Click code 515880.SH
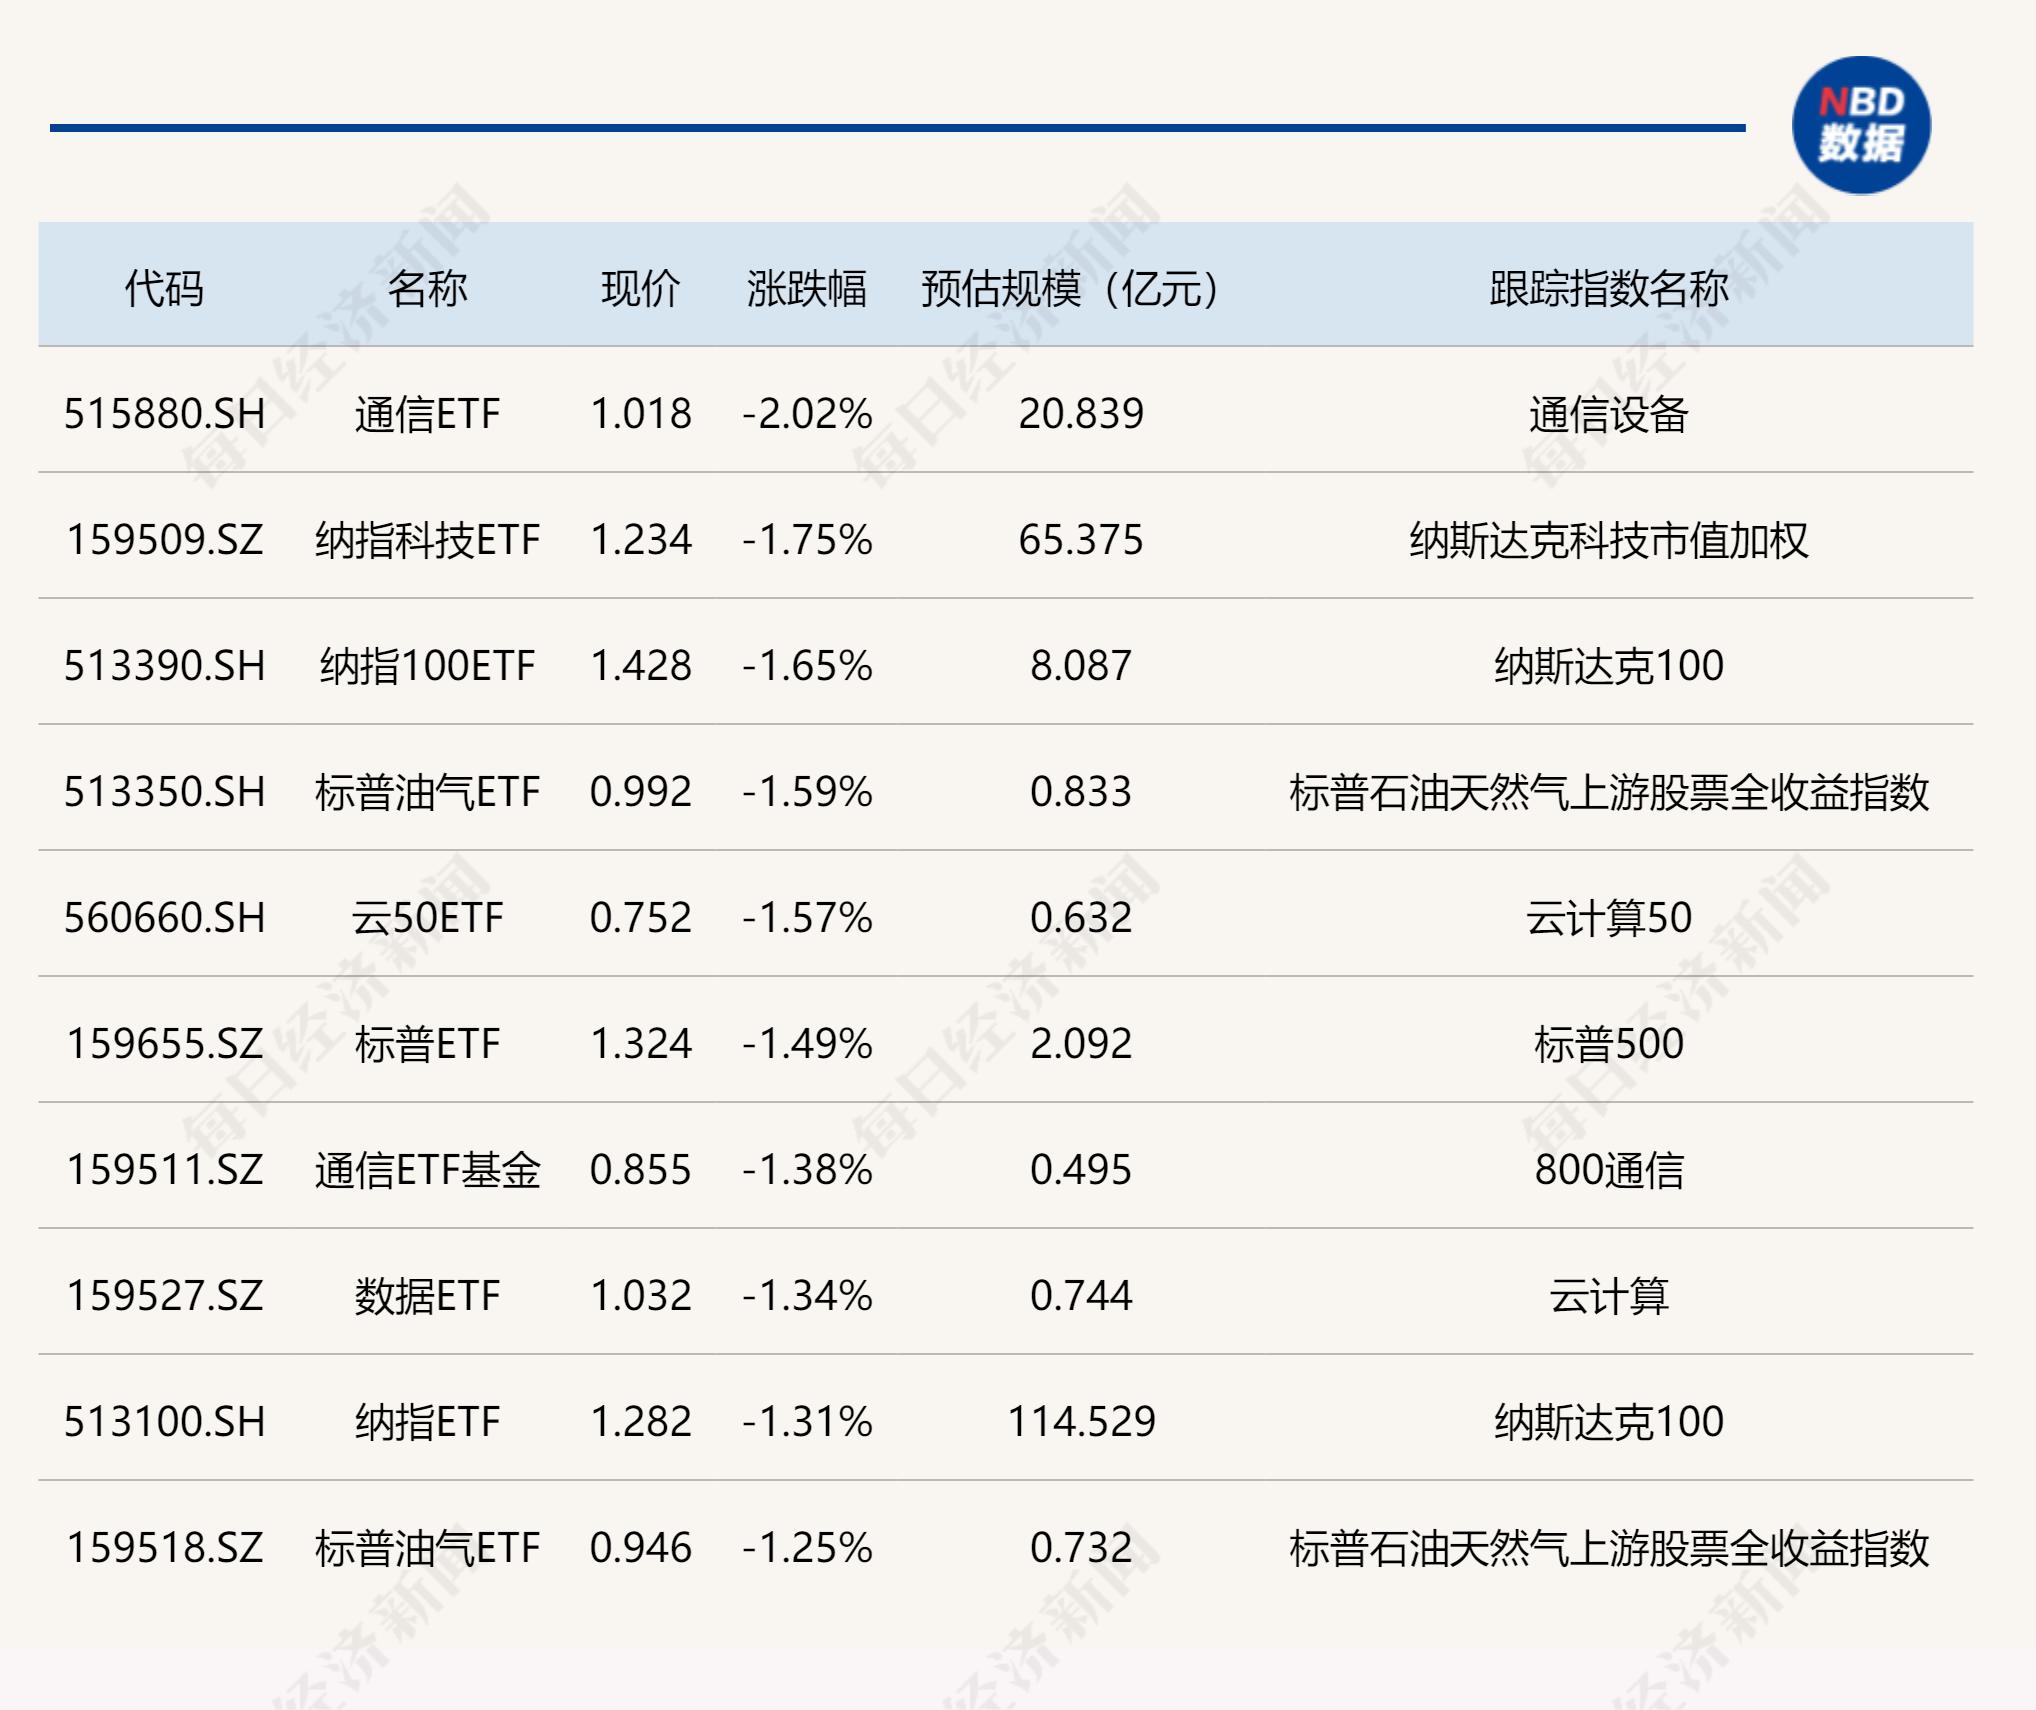This screenshot has width=2036, height=1710. [165, 414]
